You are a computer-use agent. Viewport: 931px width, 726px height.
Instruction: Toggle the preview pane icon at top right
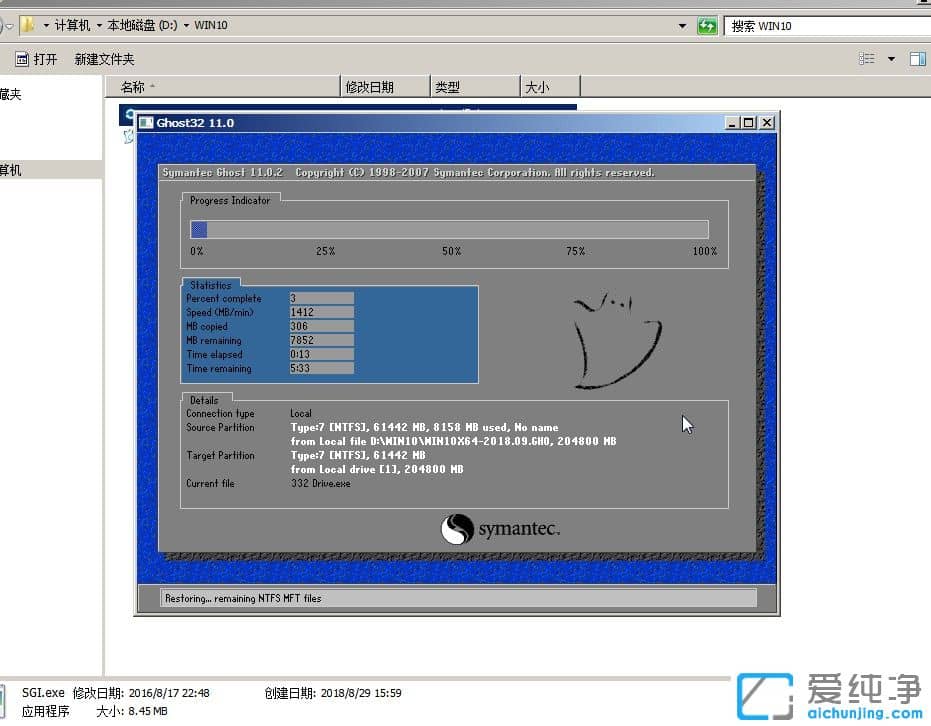coord(916,59)
